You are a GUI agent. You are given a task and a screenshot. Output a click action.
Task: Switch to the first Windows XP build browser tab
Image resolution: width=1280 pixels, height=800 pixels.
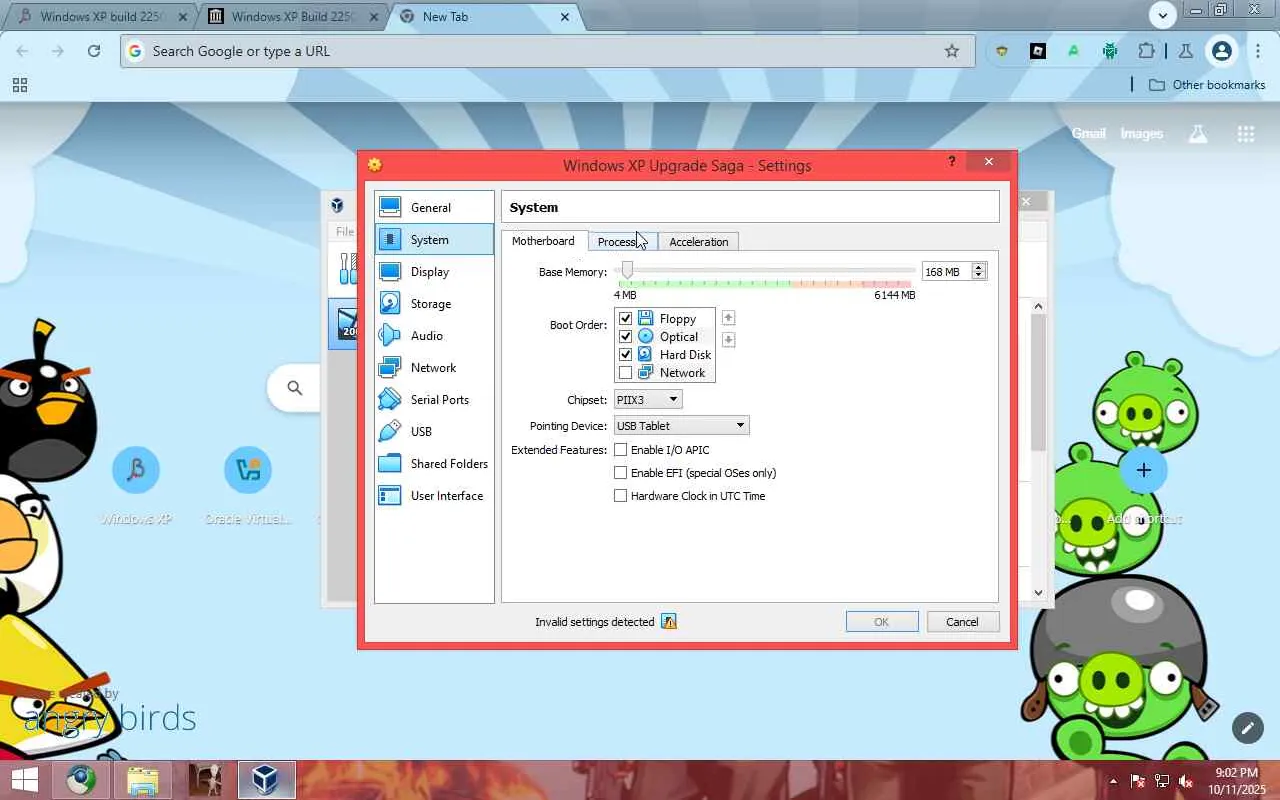tap(101, 17)
